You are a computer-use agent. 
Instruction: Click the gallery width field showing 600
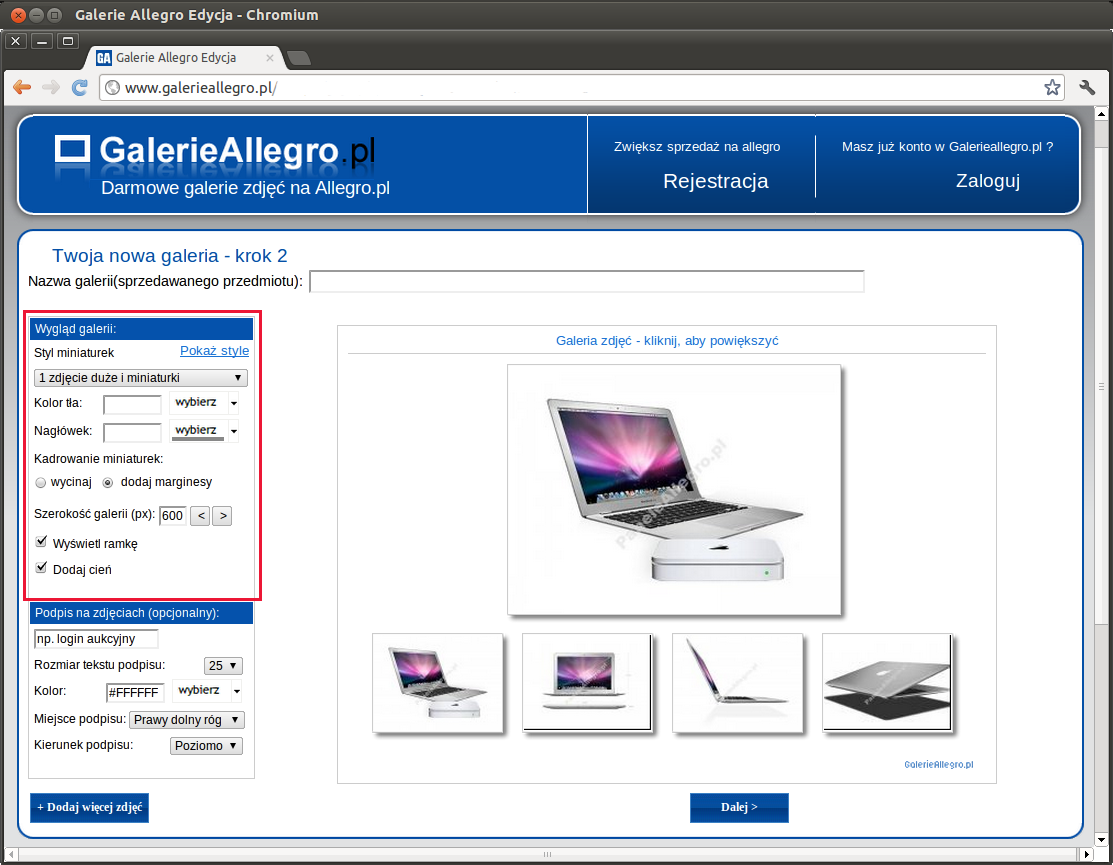pos(172,516)
